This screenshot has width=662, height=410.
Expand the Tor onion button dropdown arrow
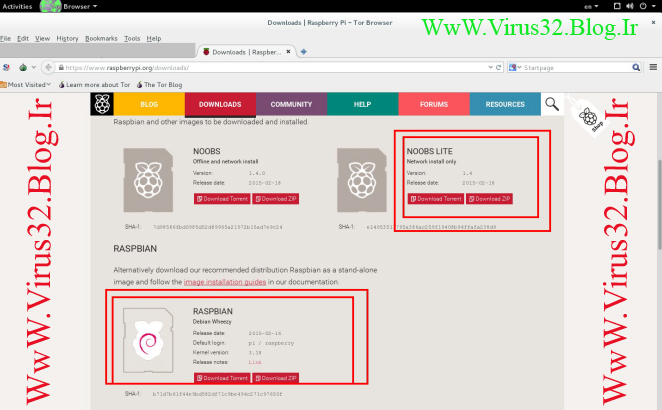click(x=34, y=67)
